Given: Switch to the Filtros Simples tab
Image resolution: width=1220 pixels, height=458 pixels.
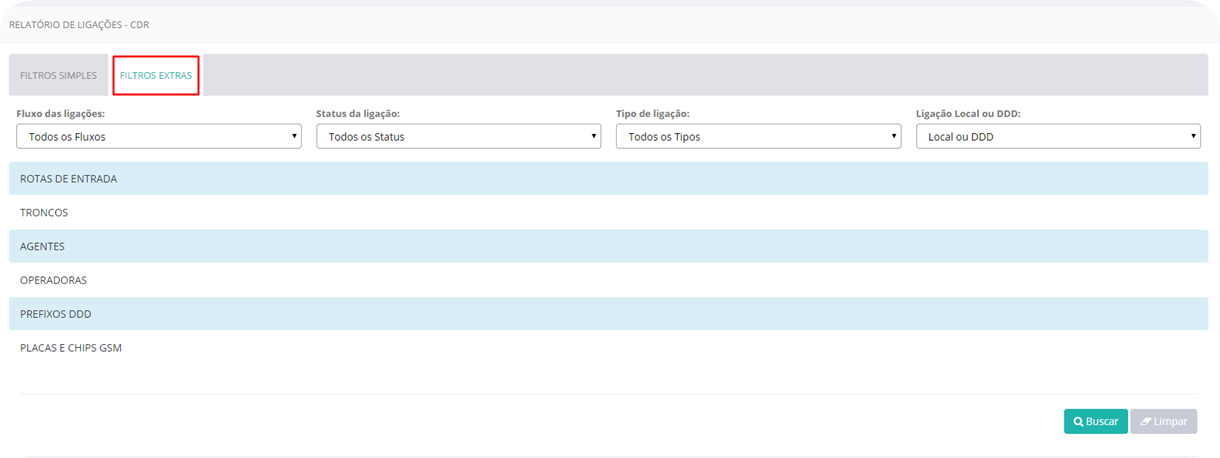Looking at the screenshot, I should point(58,76).
